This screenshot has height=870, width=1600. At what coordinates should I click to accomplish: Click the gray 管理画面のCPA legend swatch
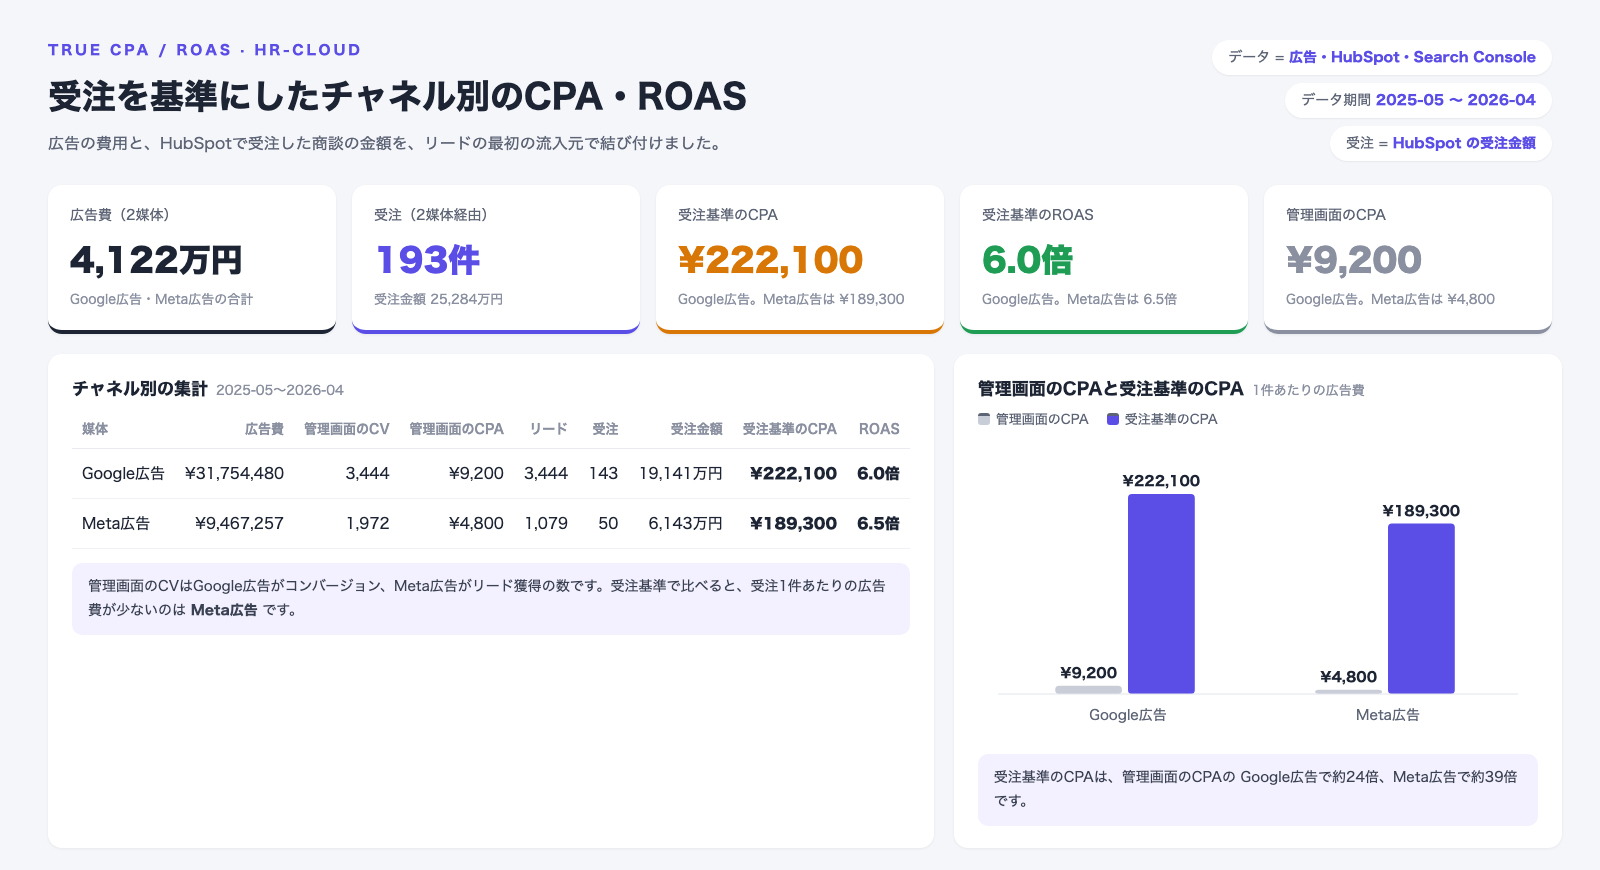(984, 419)
